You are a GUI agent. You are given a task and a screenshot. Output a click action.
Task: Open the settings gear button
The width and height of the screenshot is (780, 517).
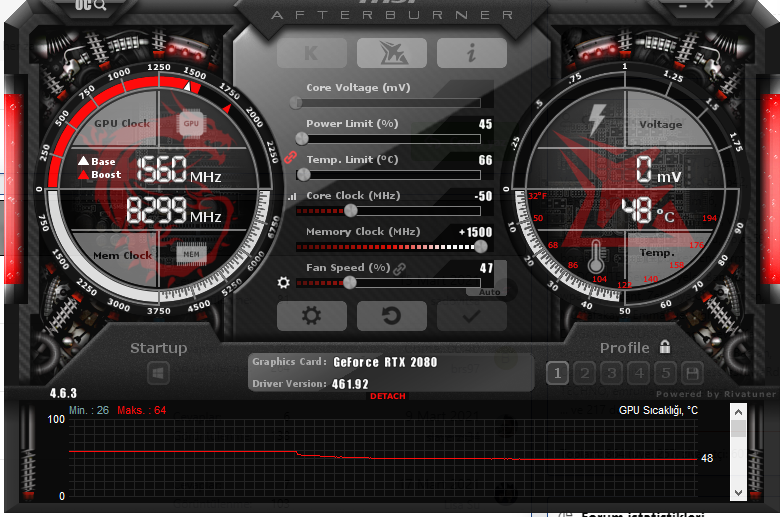[x=312, y=316]
